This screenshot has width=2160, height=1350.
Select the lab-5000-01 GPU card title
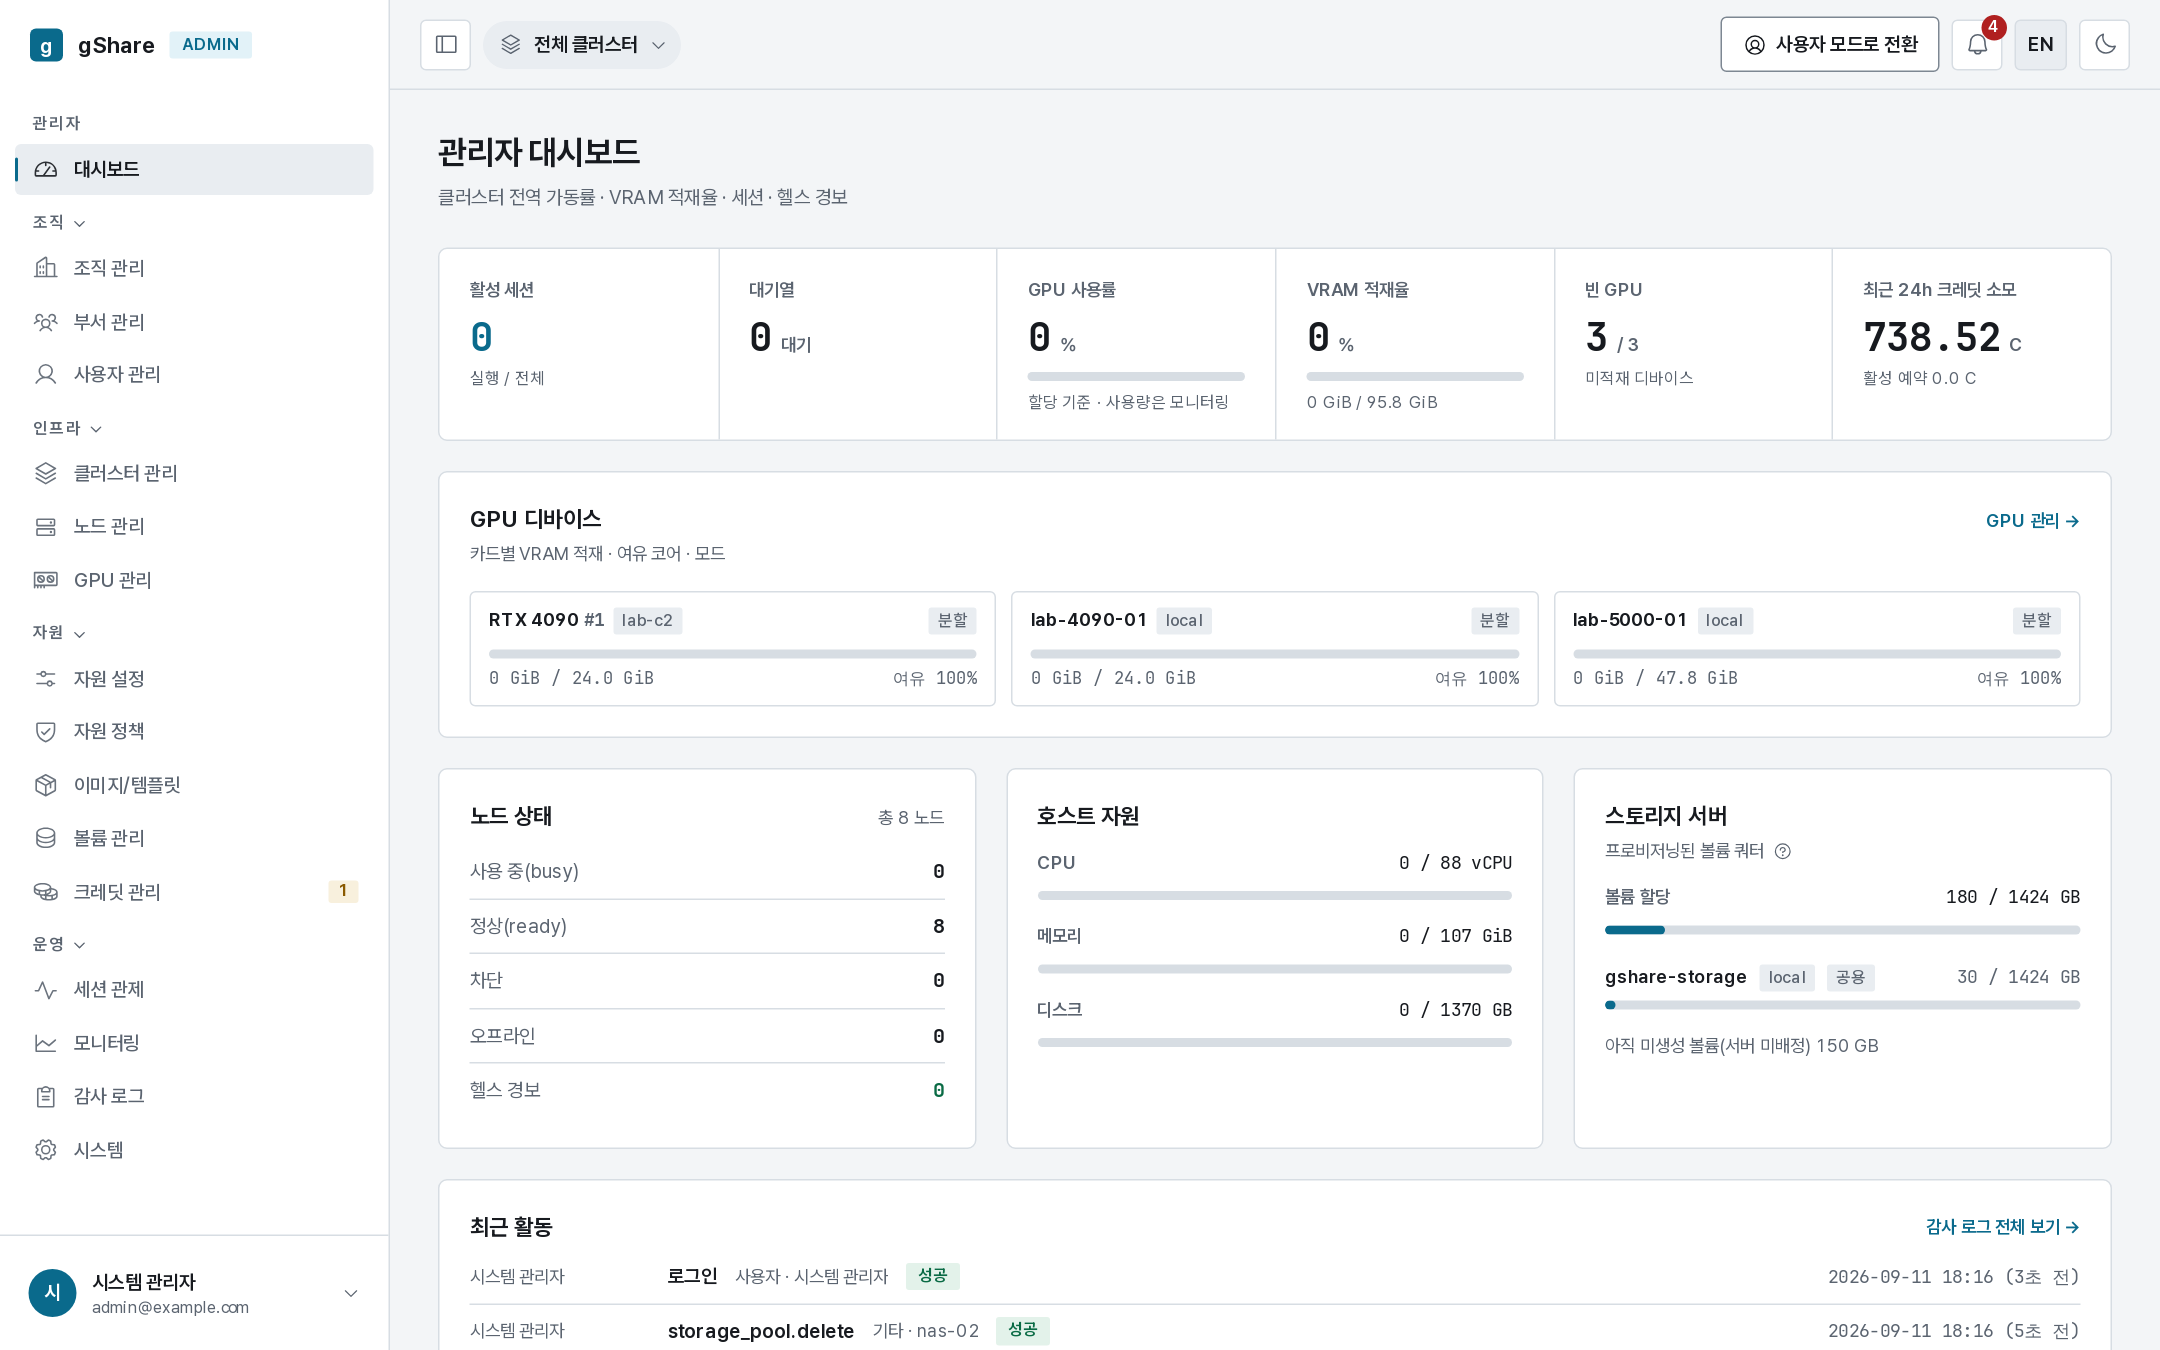[1629, 620]
